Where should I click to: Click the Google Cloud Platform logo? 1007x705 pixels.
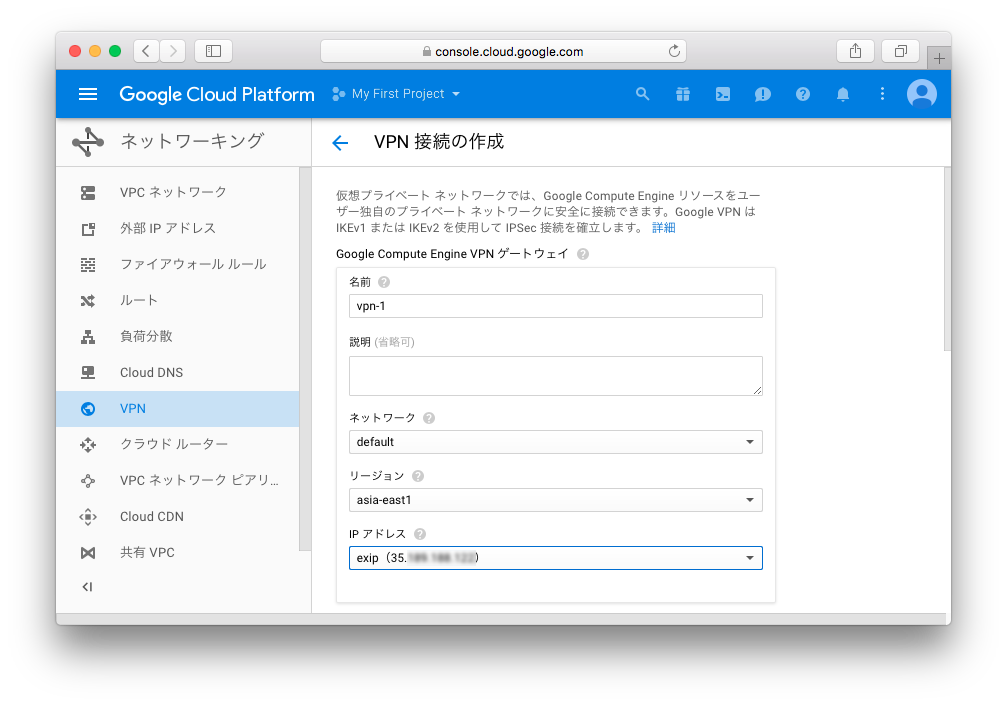[x=216, y=94]
